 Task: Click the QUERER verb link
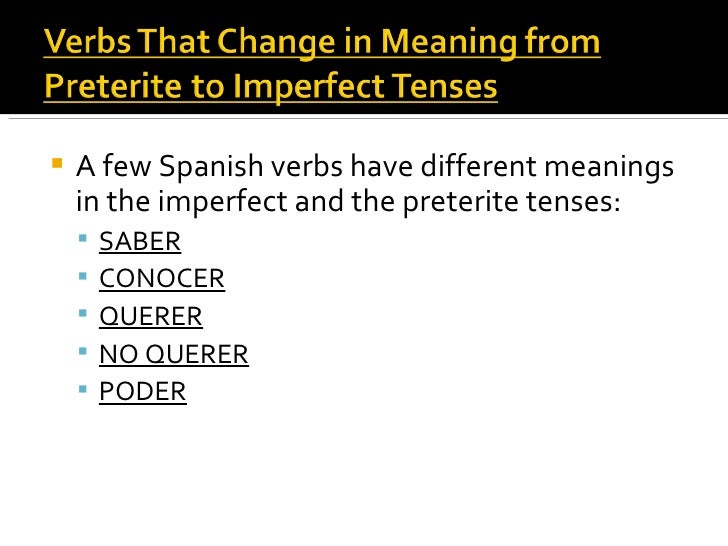coord(150,317)
